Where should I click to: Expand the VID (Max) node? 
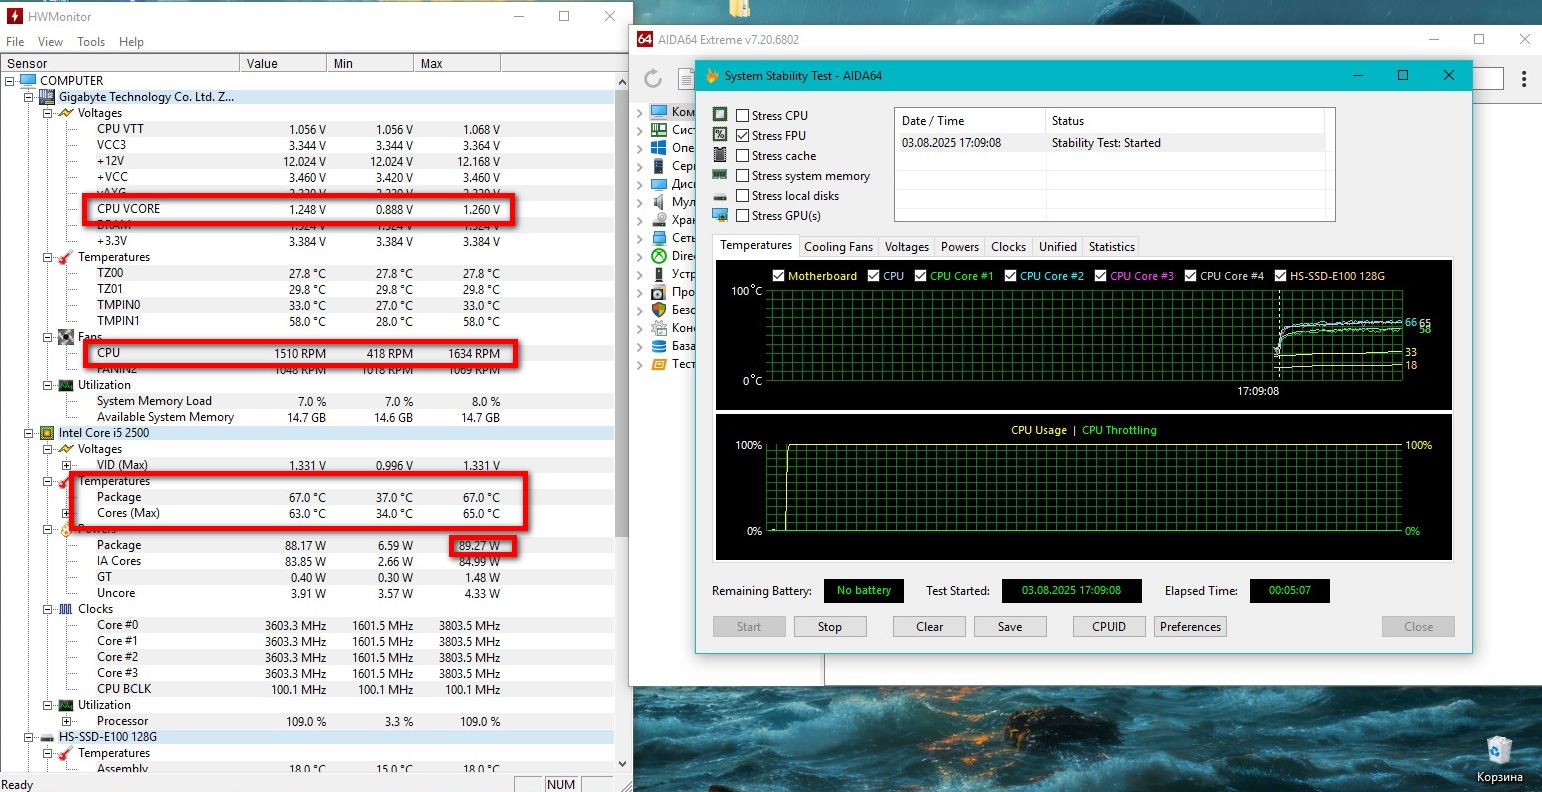66,465
